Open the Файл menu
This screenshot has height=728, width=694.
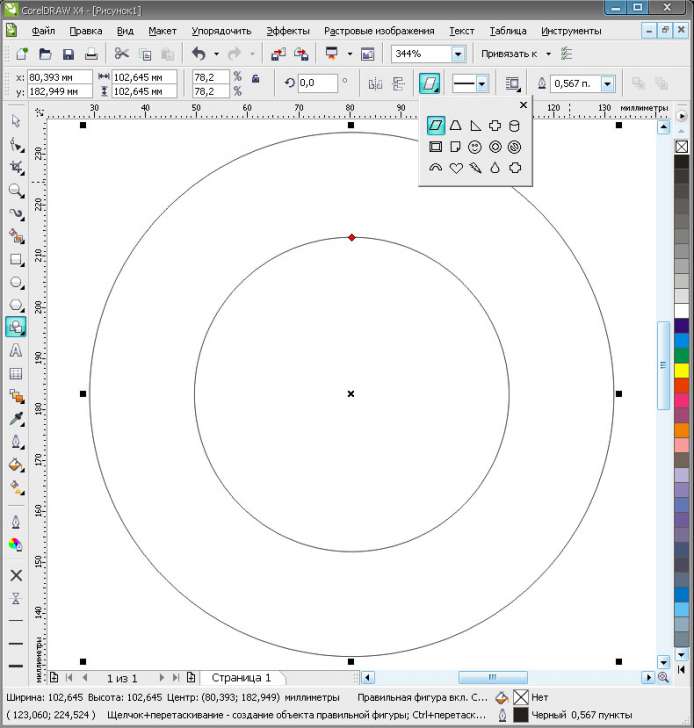(43, 31)
